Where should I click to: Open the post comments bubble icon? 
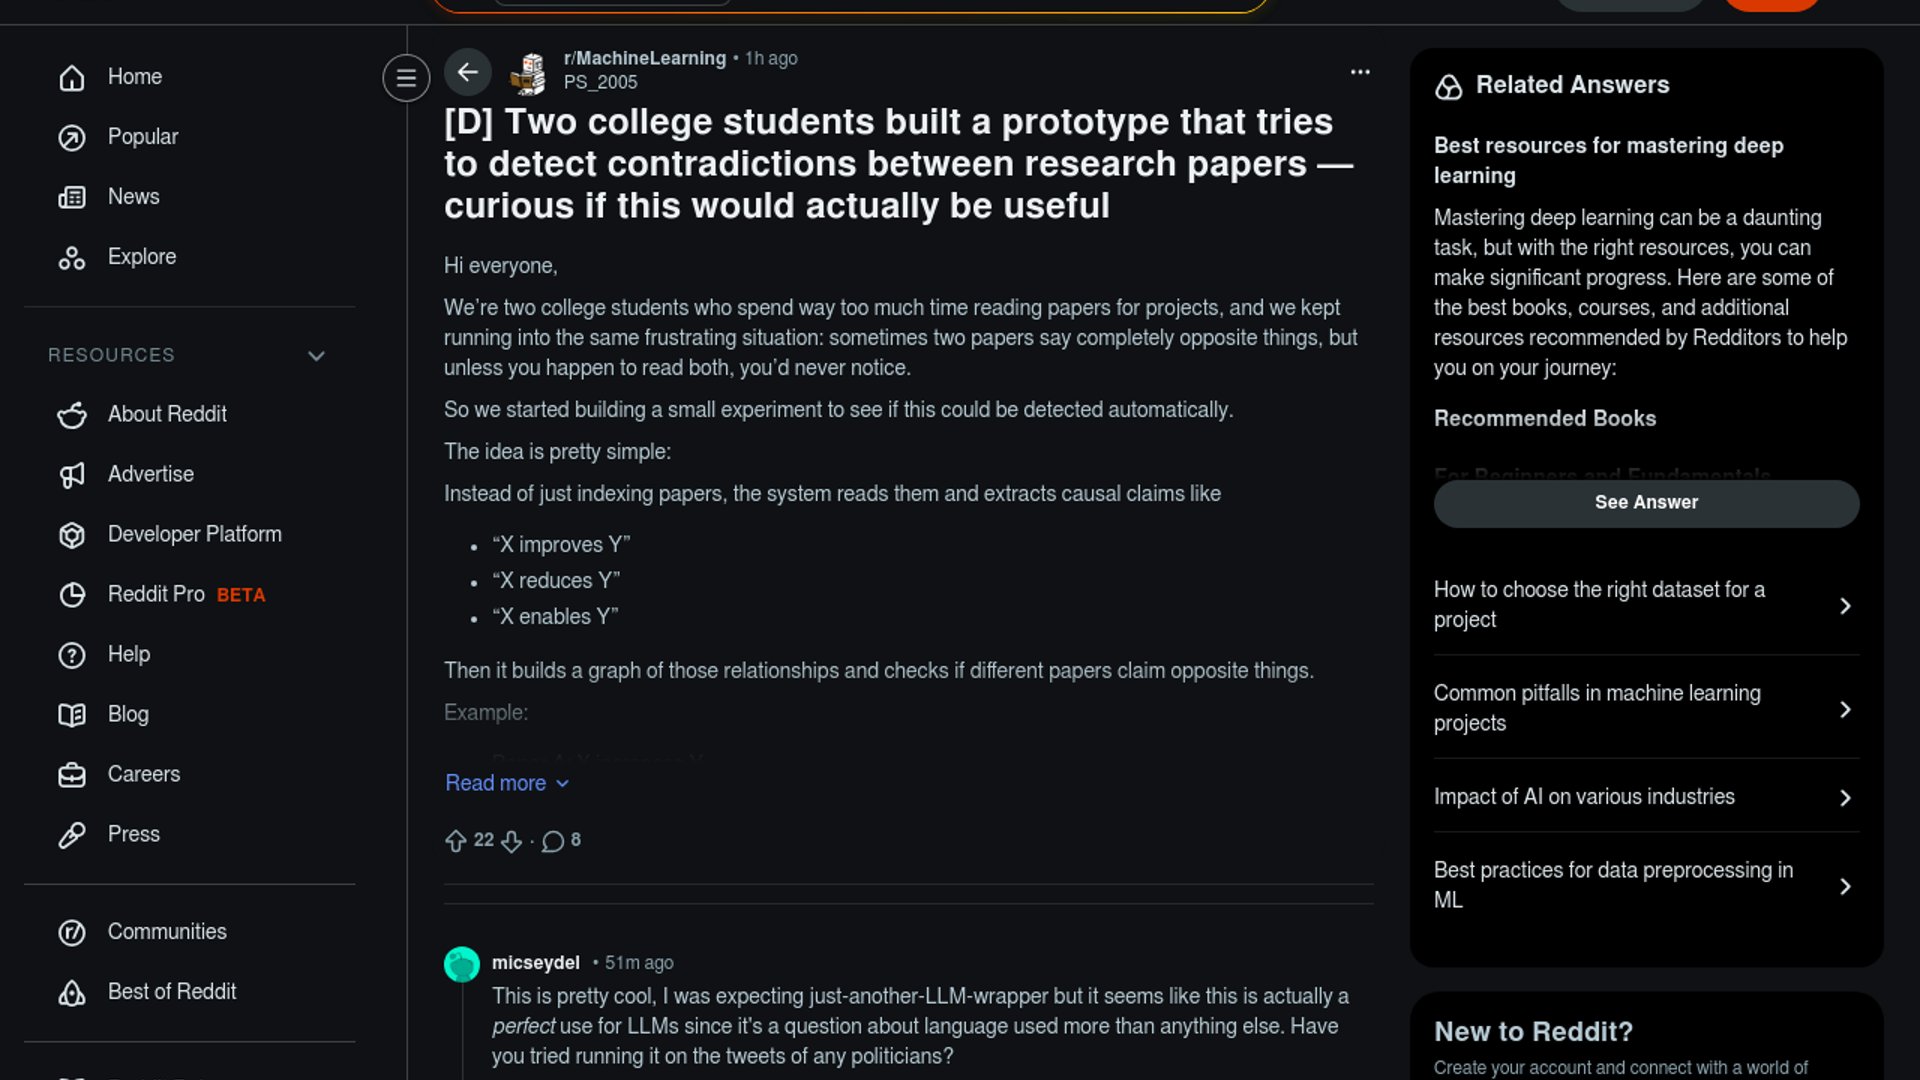pos(553,841)
